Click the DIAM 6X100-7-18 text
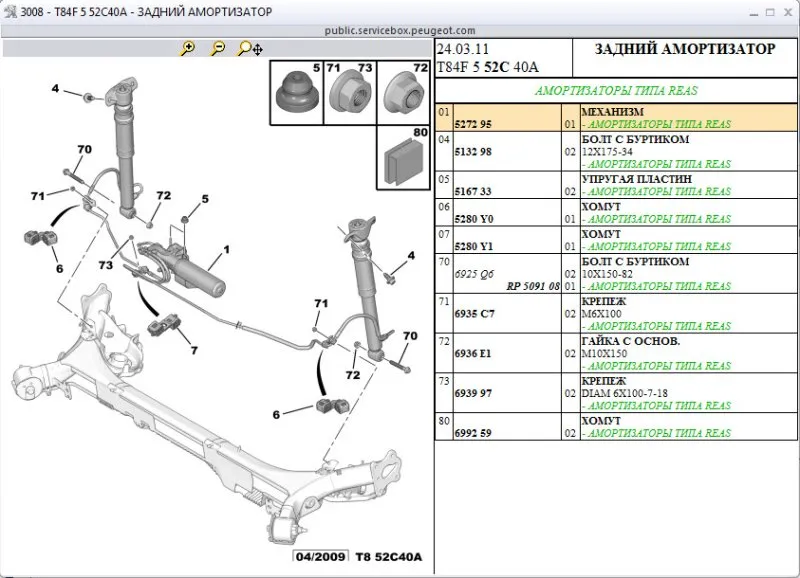 tap(624, 393)
